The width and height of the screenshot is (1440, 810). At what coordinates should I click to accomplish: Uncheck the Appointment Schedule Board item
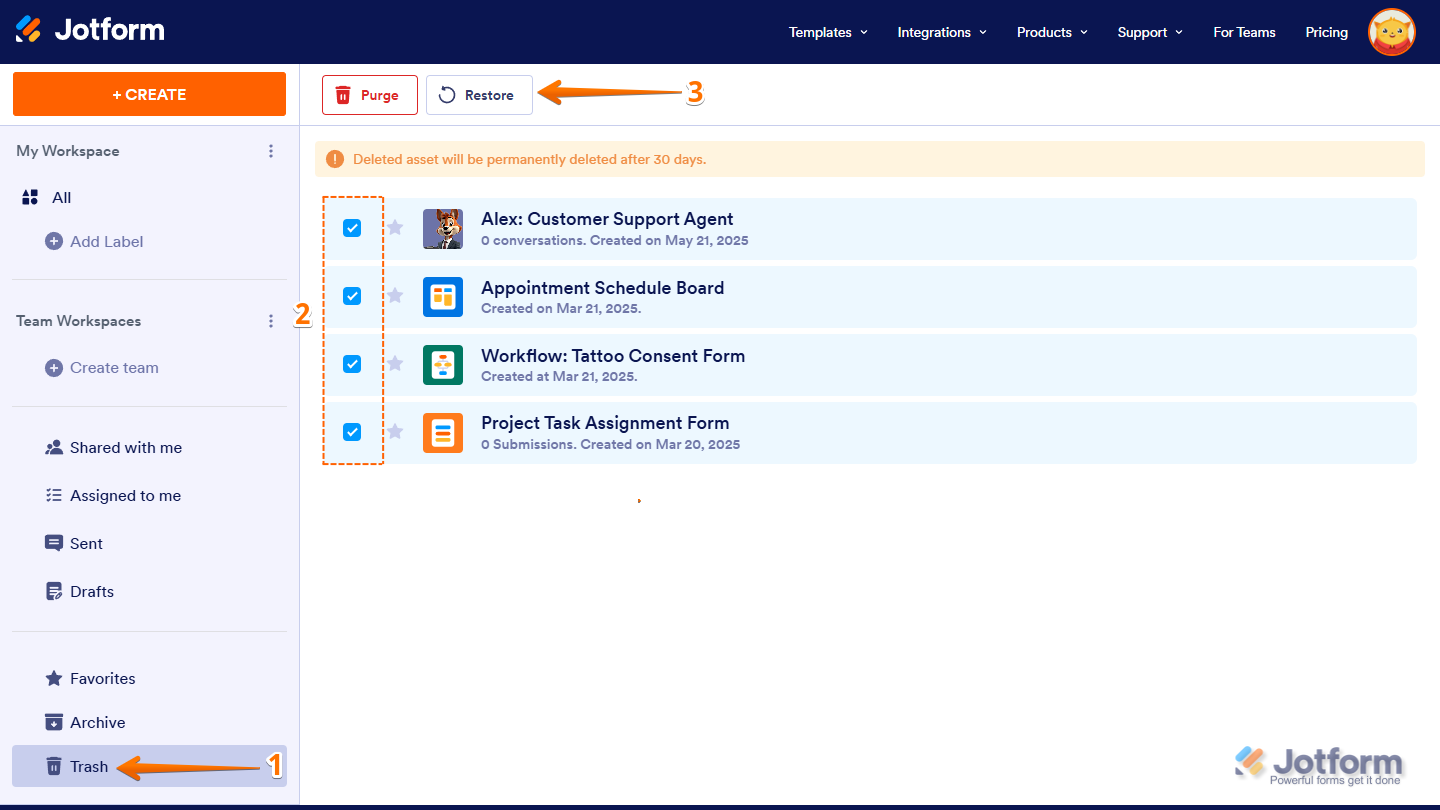(352, 296)
